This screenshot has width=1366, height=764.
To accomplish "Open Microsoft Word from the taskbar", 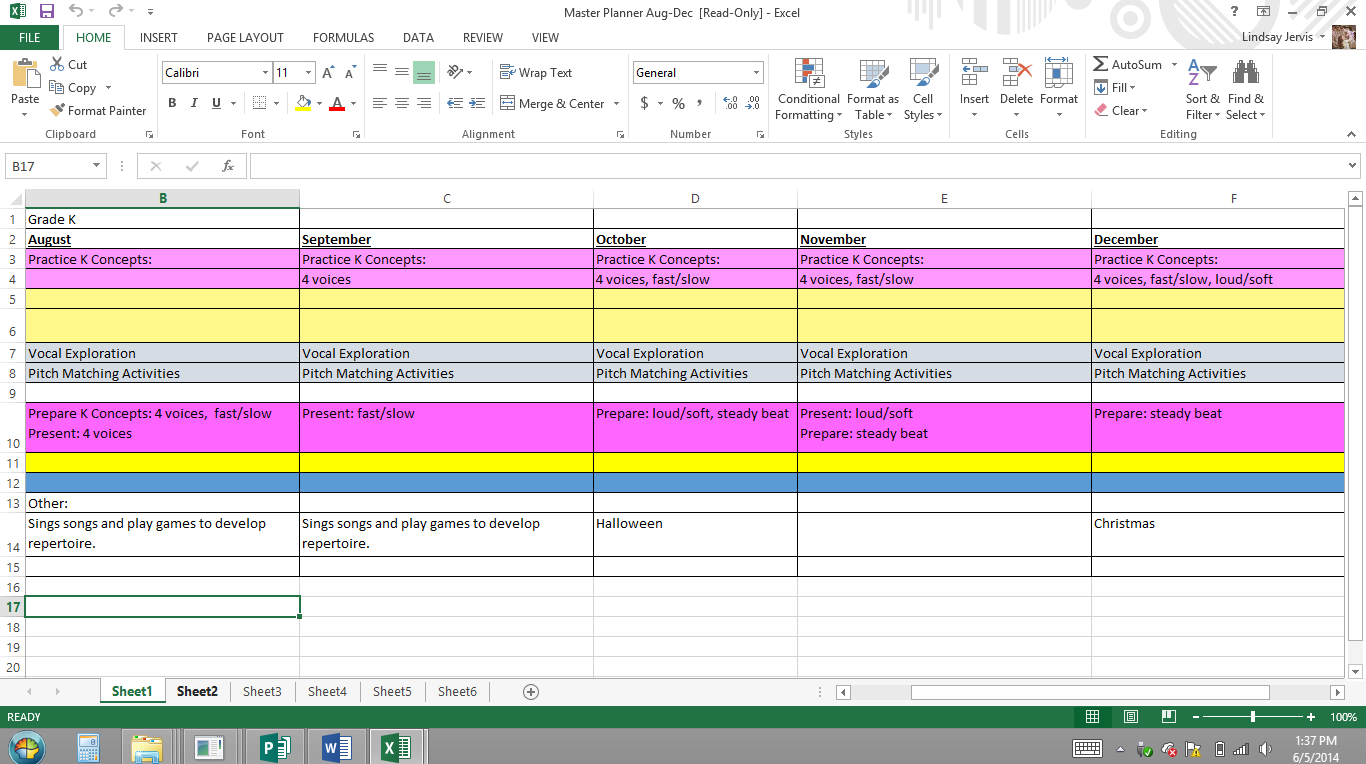I will pyautogui.click(x=335, y=746).
